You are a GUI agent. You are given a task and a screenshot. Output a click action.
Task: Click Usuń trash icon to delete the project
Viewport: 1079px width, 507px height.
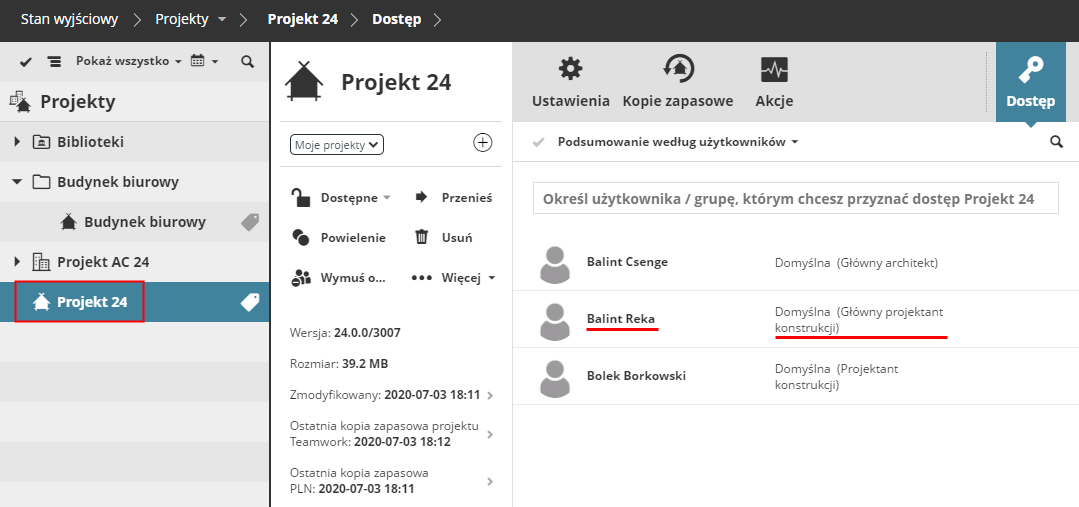coord(422,237)
